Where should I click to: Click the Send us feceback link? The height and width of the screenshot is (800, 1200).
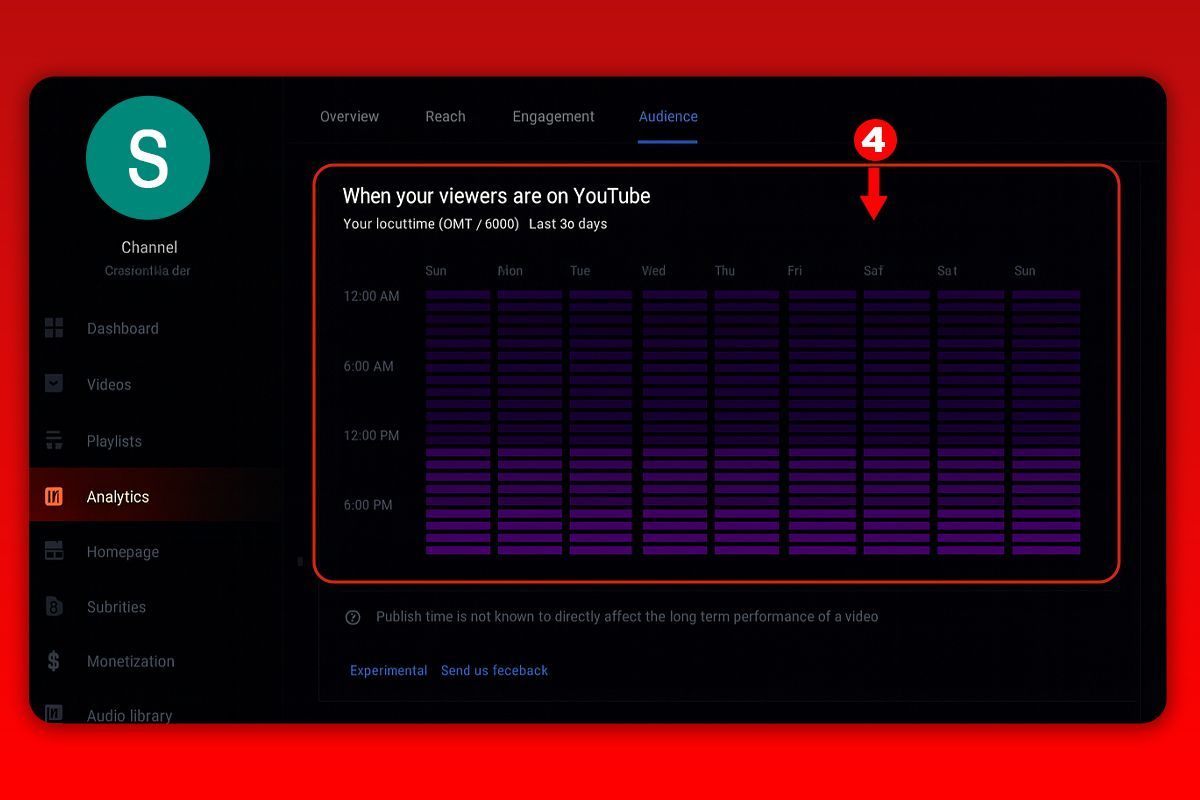[494, 671]
